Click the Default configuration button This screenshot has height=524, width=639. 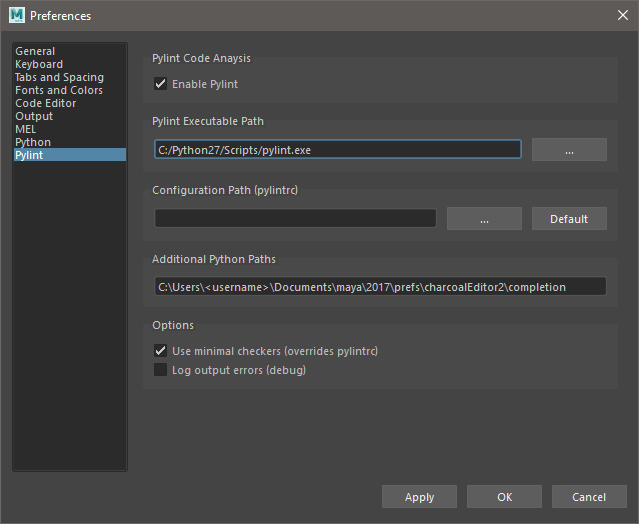pos(569,219)
